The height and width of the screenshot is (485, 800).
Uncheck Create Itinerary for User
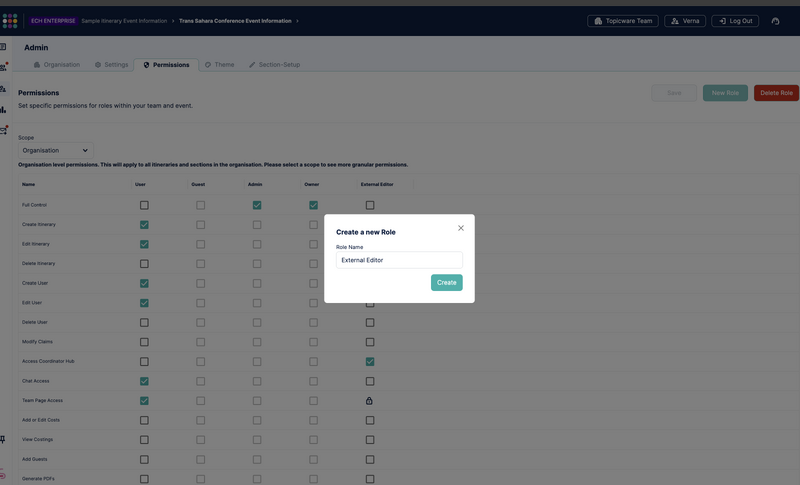(144, 224)
